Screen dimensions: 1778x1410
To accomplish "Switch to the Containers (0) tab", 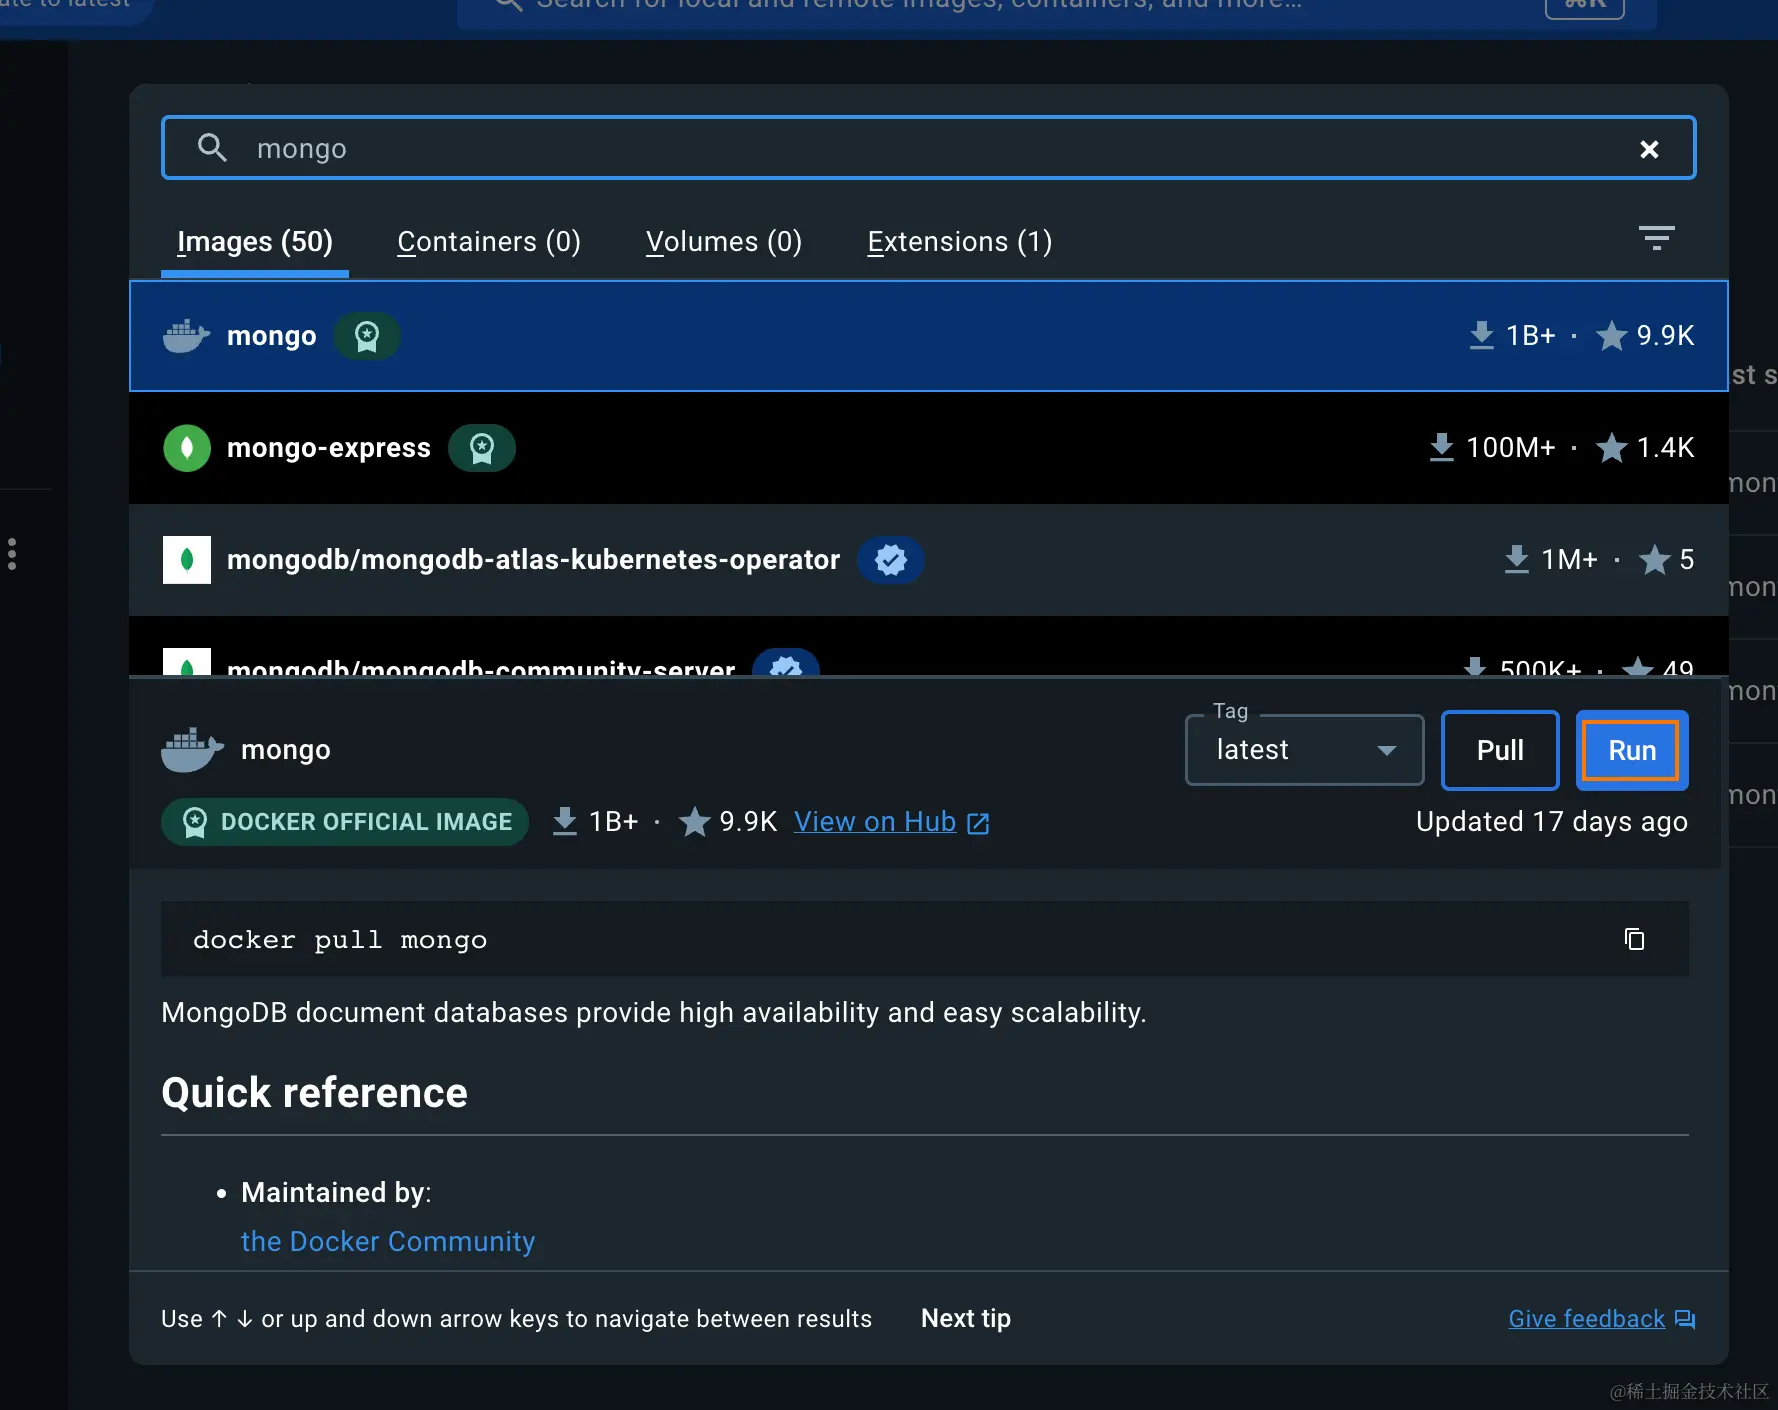I will coord(489,242).
